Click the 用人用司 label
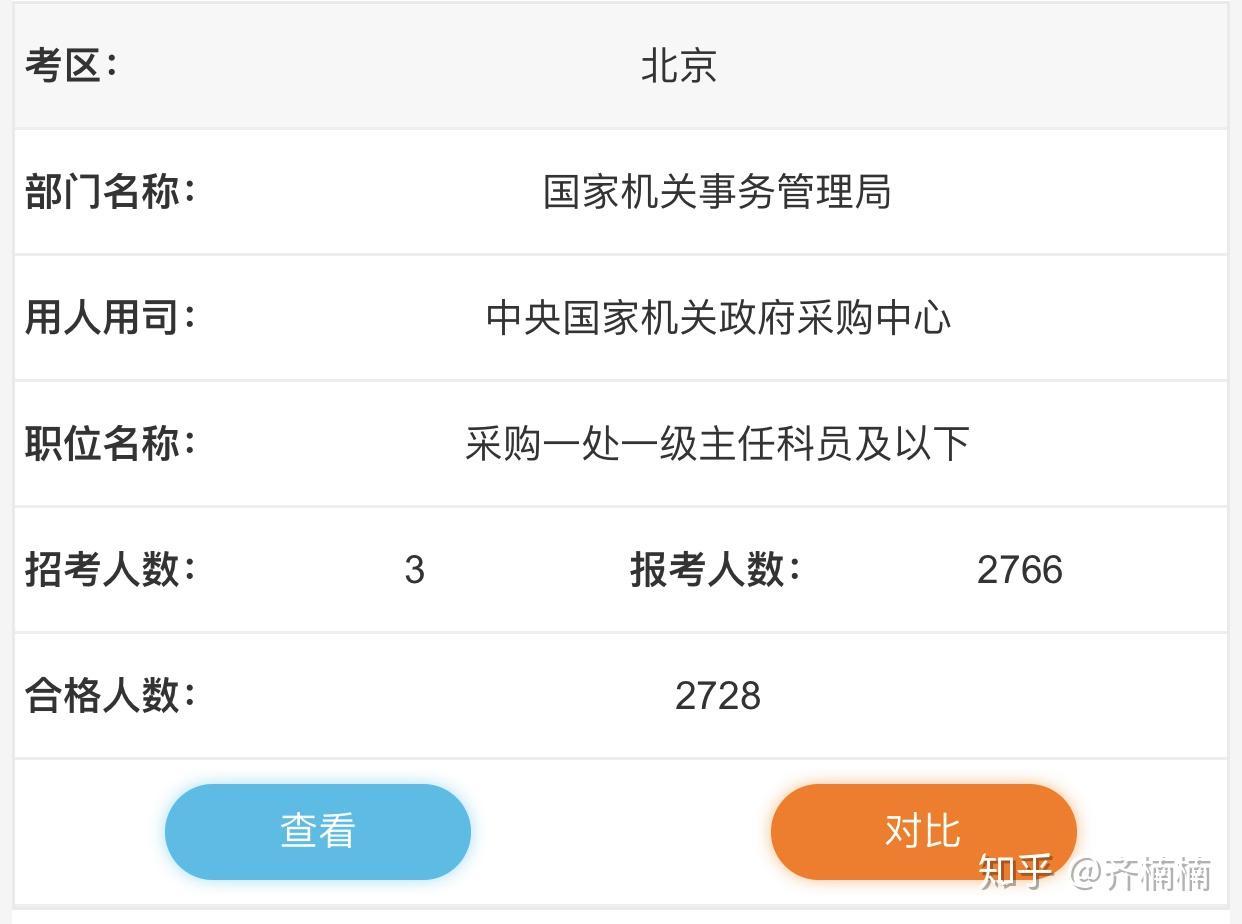Viewport: 1242px width, 924px height. click(x=110, y=318)
